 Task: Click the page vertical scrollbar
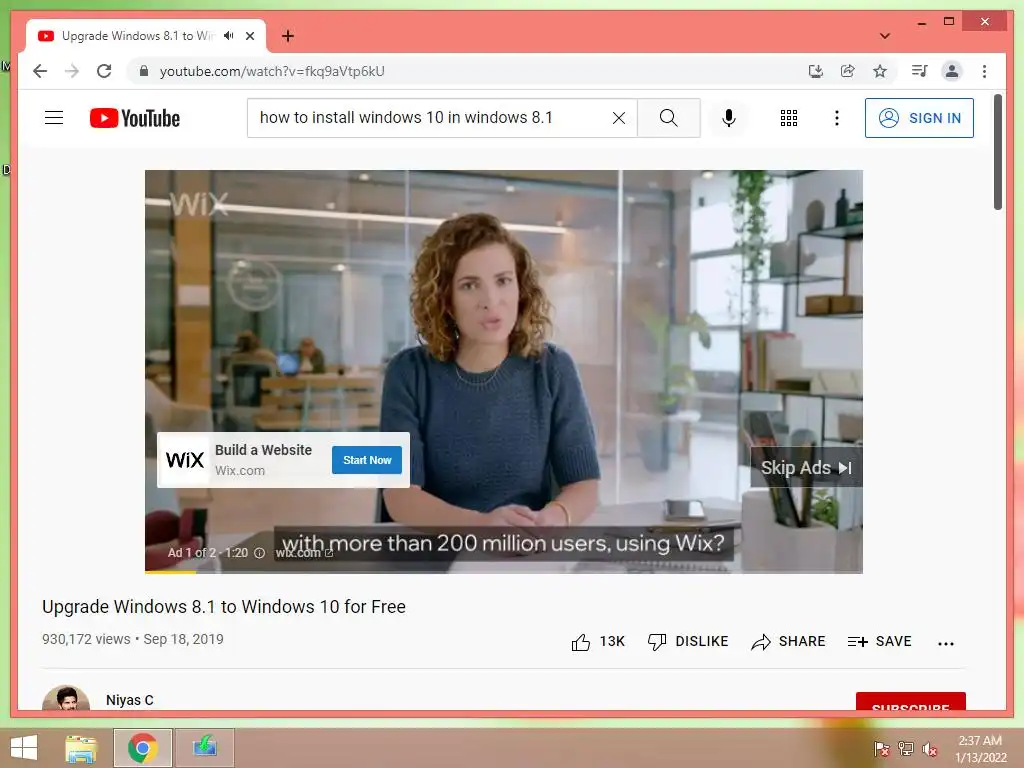click(x=998, y=152)
